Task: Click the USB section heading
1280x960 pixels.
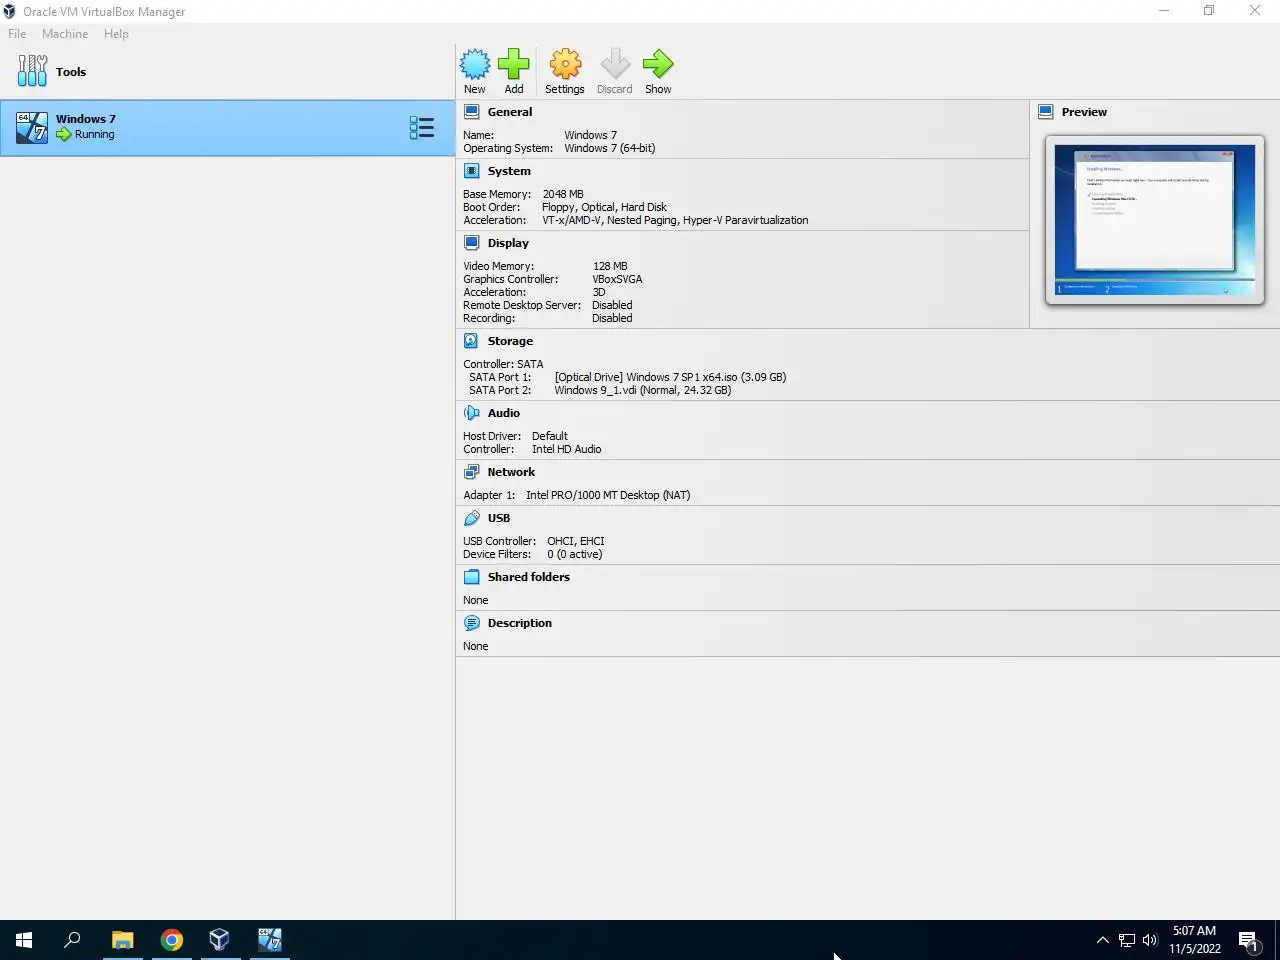Action: [x=499, y=518]
